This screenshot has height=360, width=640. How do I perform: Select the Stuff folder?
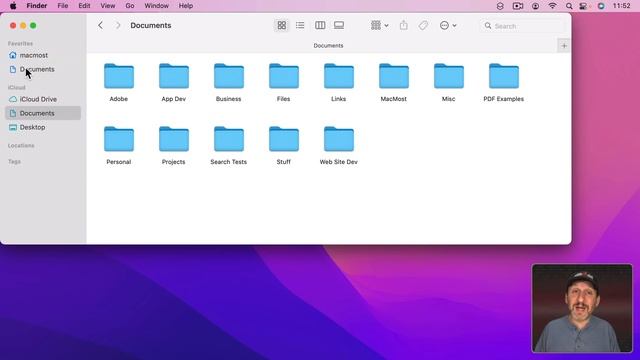[x=284, y=145]
